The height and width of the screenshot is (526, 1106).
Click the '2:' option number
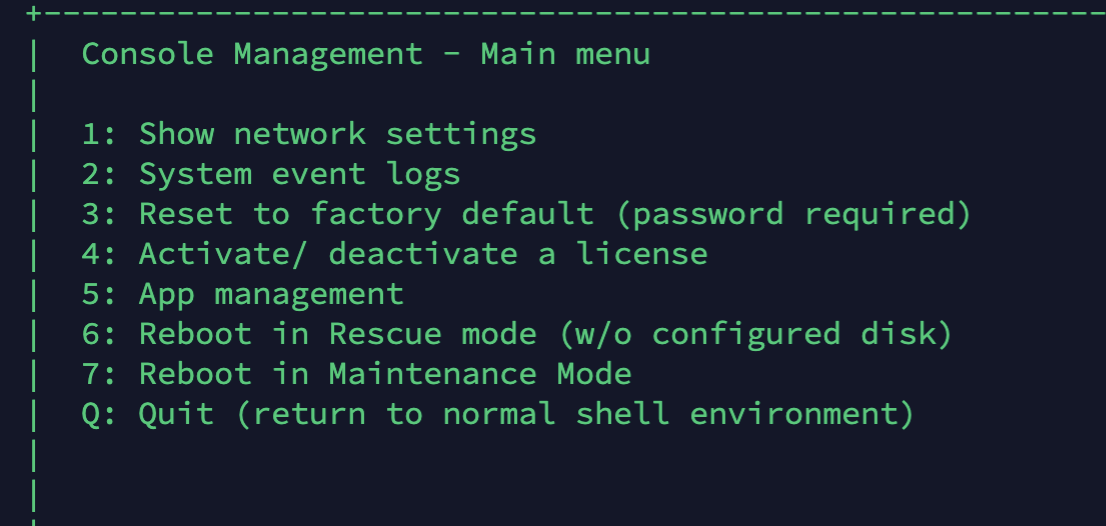click(100, 174)
